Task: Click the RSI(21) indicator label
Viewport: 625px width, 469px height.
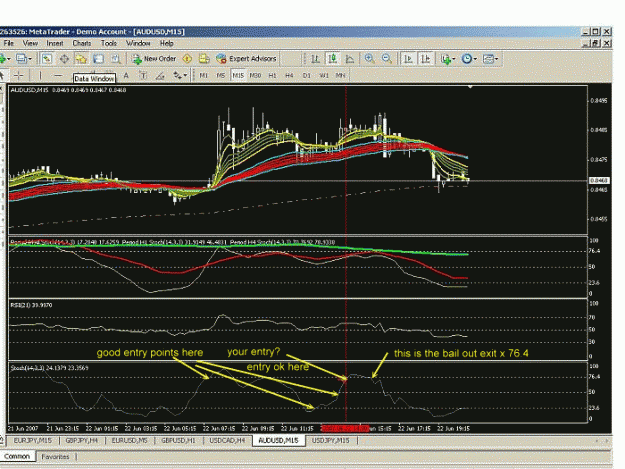Action: [31, 305]
